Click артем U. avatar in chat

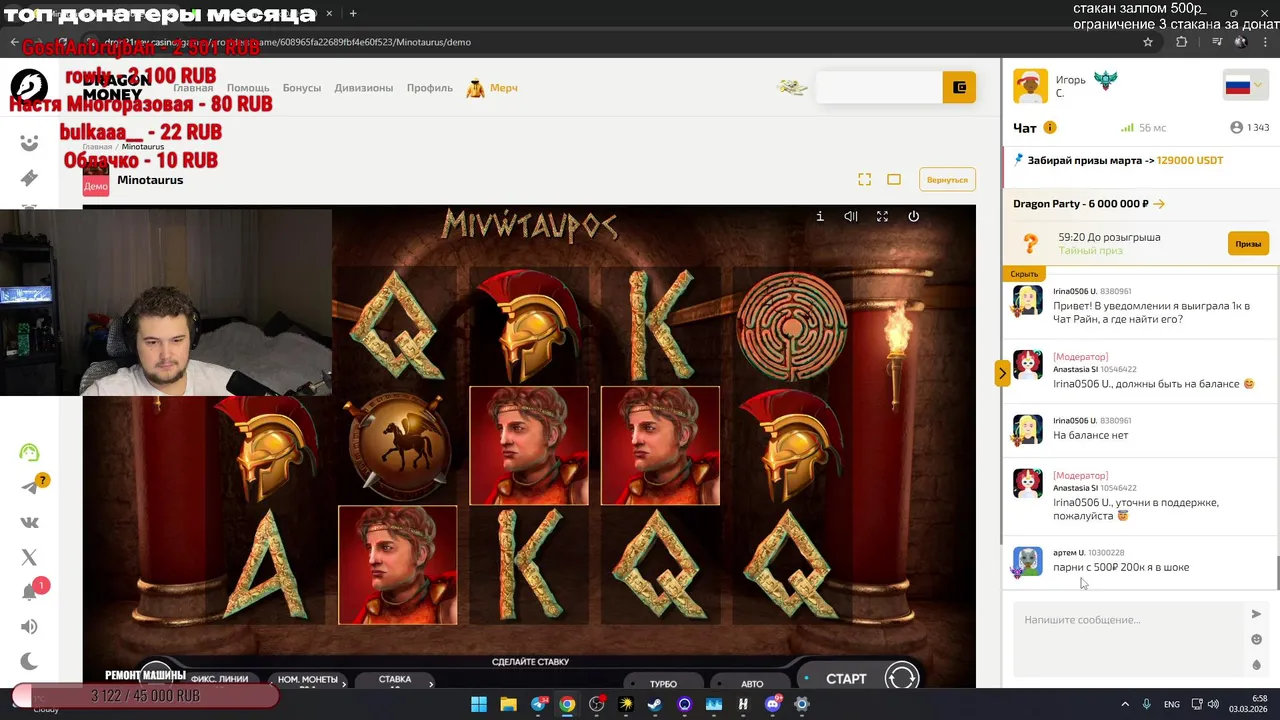[x=1028, y=561]
